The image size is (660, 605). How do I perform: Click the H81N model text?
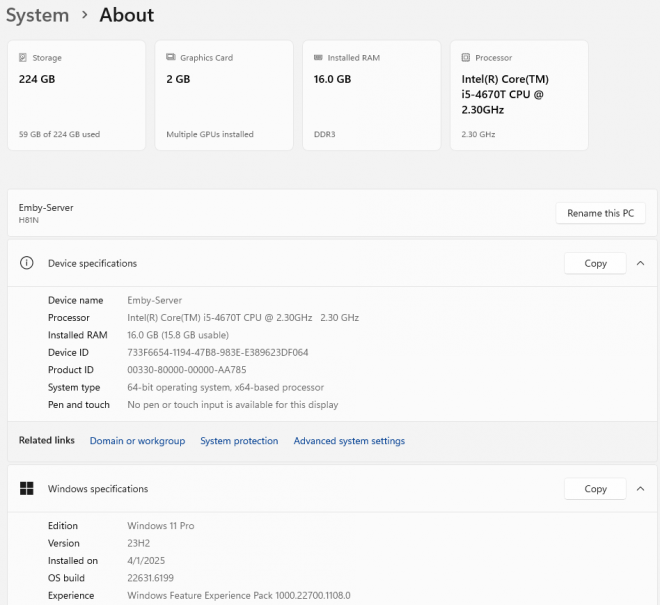click(x=29, y=220)
